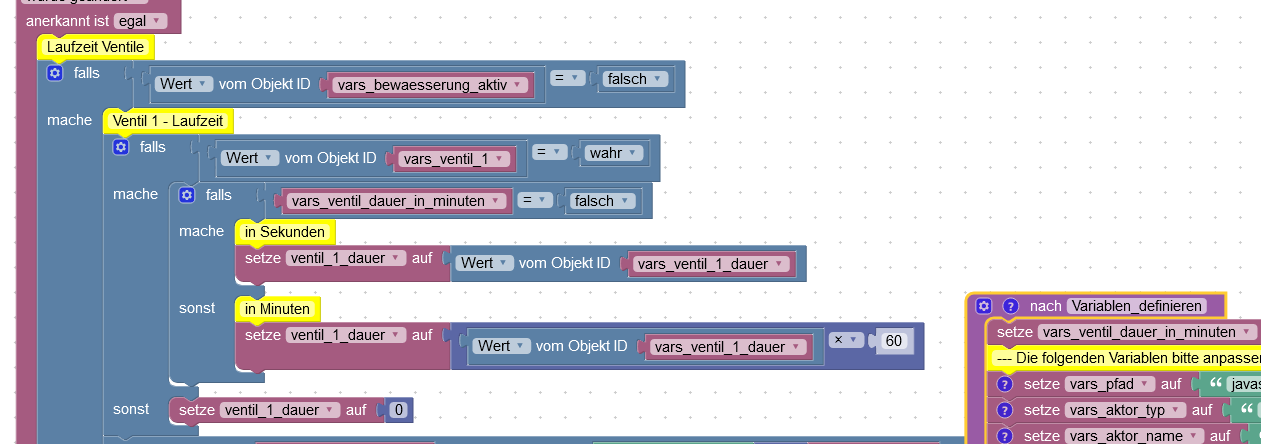Click help icon beside vars_pfad setter

[1005, 384]
